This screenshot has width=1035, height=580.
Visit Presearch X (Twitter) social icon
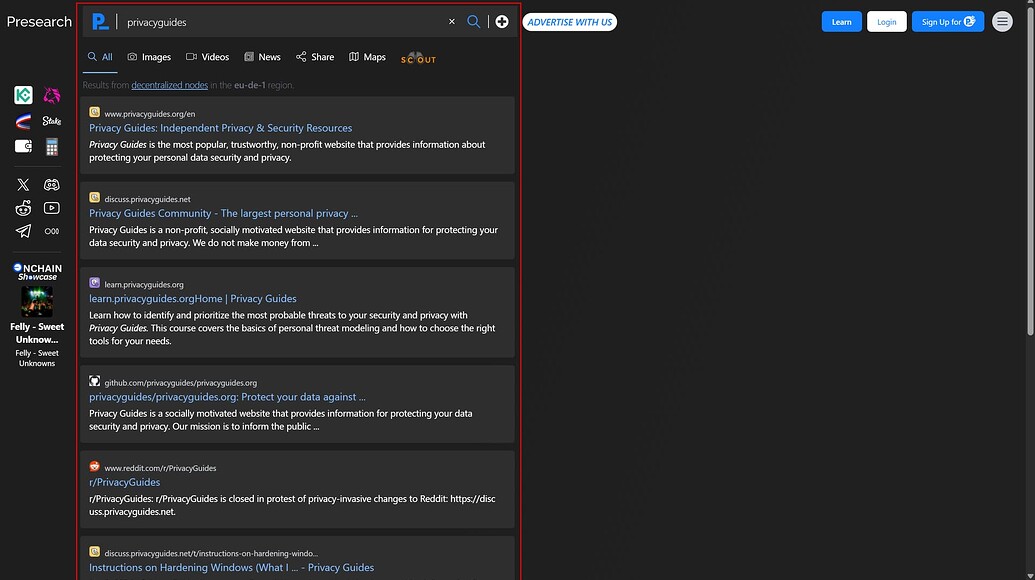(x=23, y=185)
